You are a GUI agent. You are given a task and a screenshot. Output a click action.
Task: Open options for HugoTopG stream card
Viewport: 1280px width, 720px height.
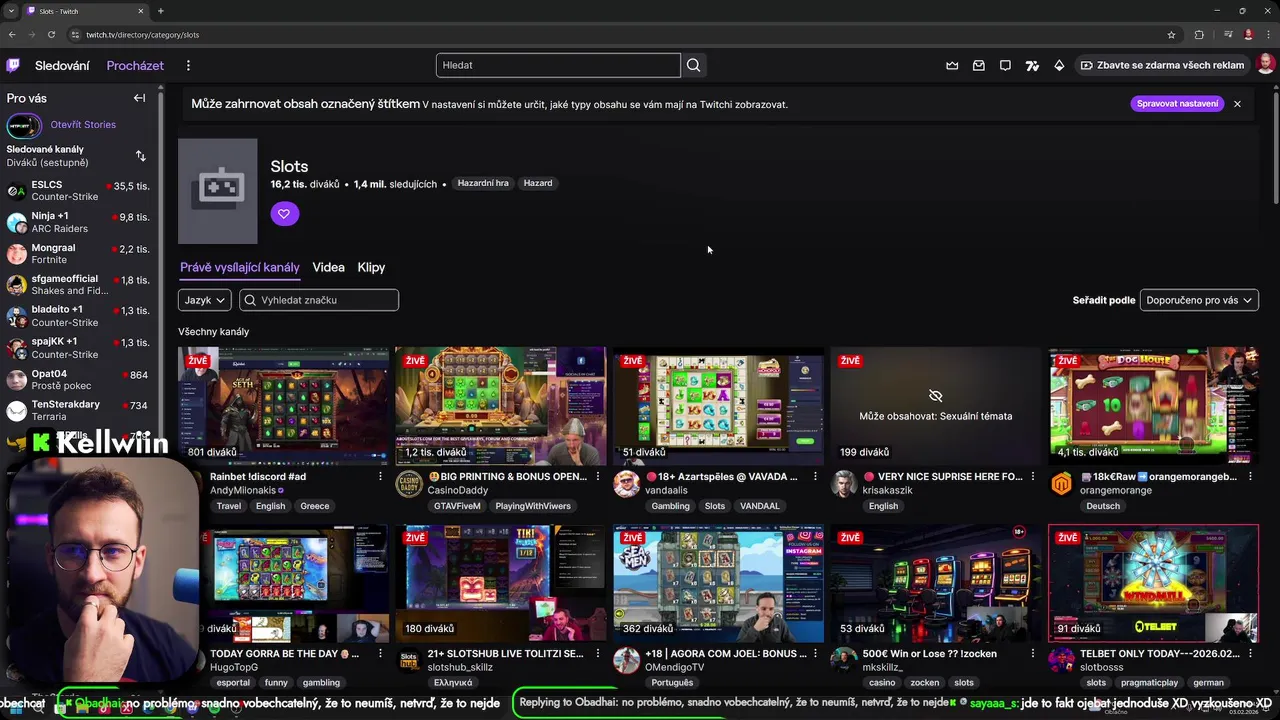point(380,654)
